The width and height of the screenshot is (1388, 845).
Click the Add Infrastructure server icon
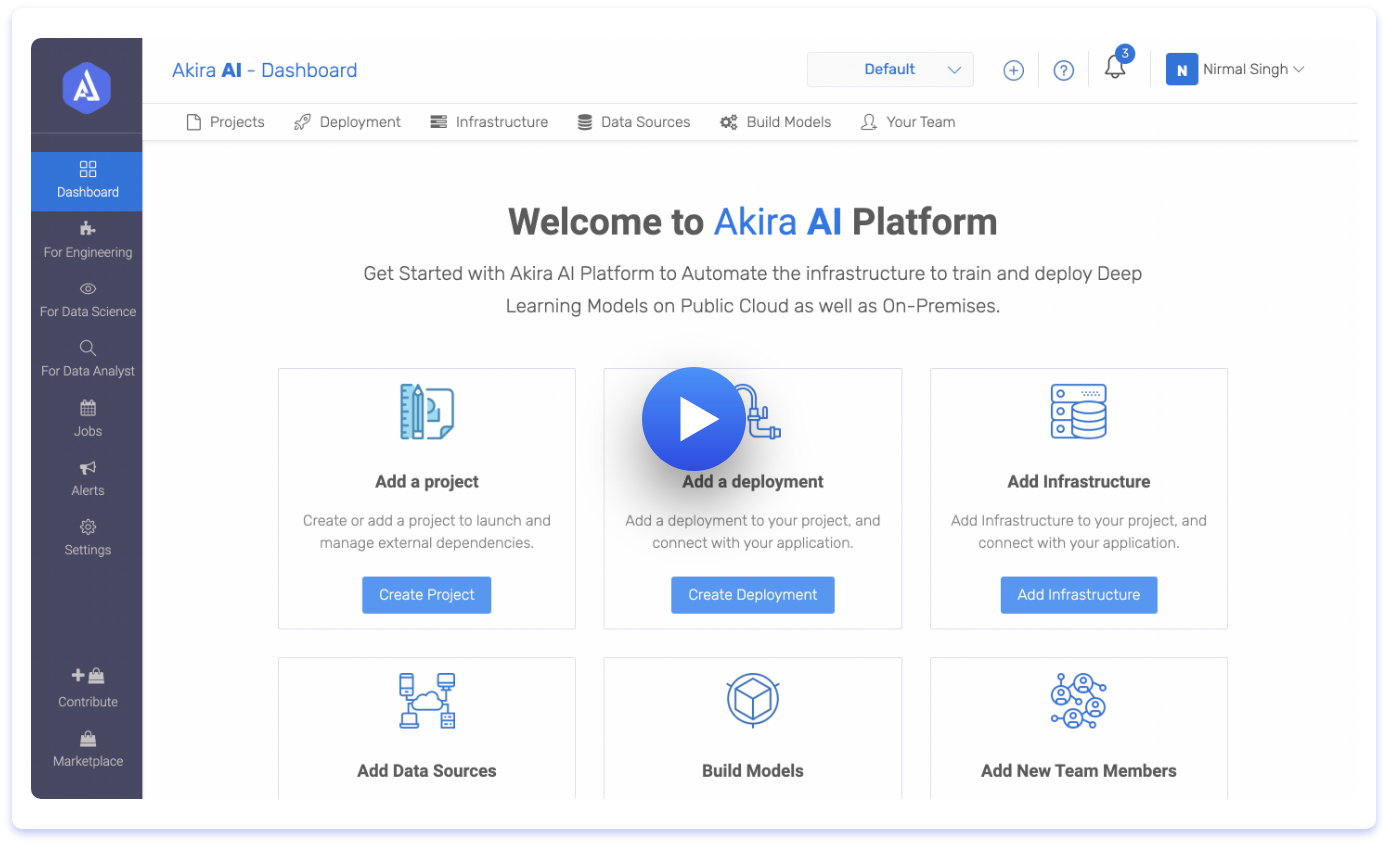coord(1078,411)
